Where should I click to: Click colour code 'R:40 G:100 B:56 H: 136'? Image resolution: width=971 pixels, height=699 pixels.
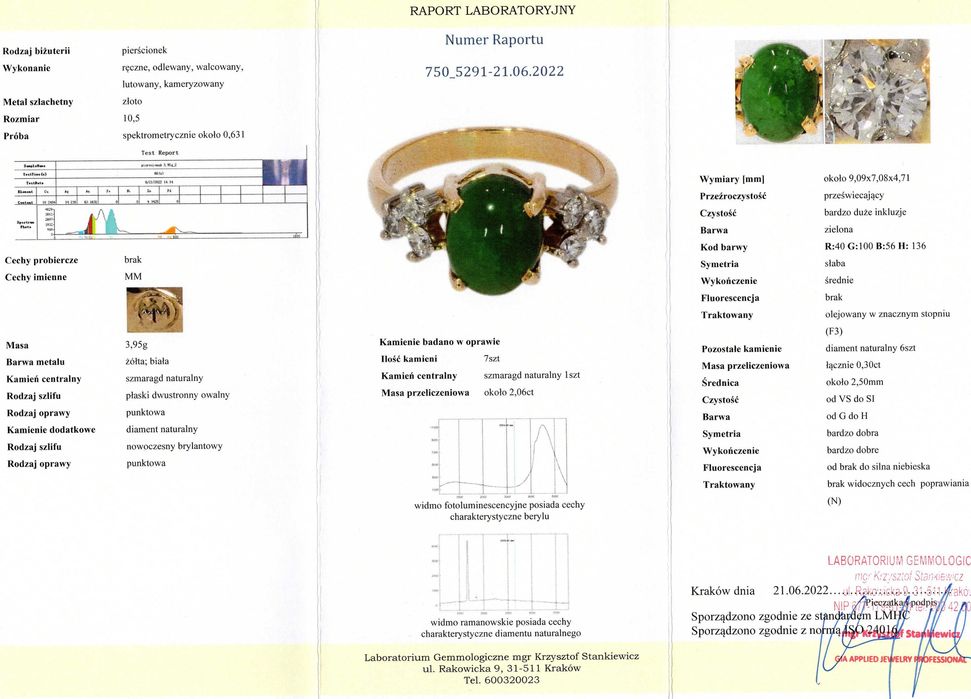[x=875, y=246]
